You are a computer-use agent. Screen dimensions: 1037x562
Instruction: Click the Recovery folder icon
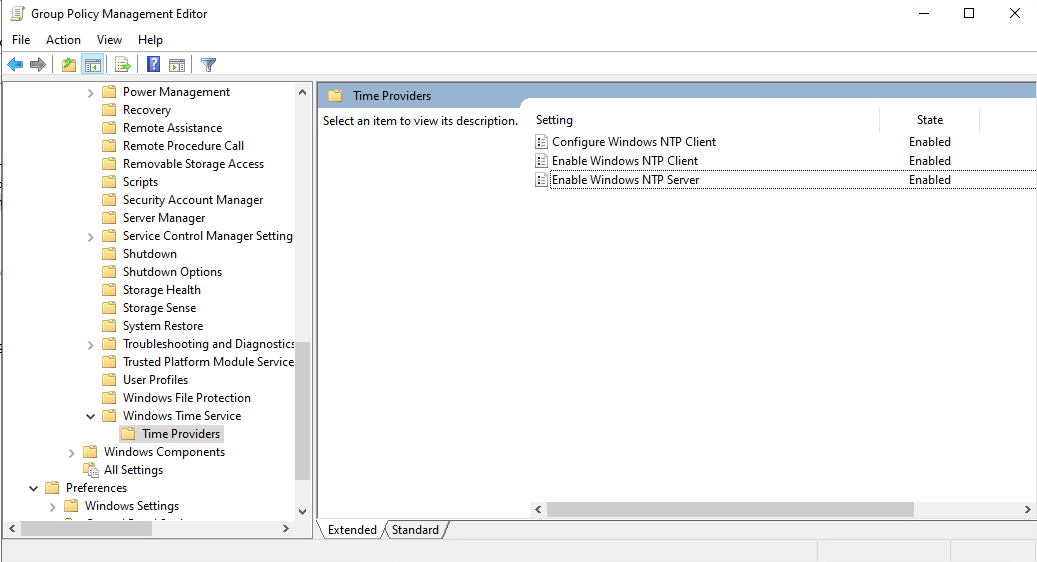pyautogui.click(x=109, y=110)
